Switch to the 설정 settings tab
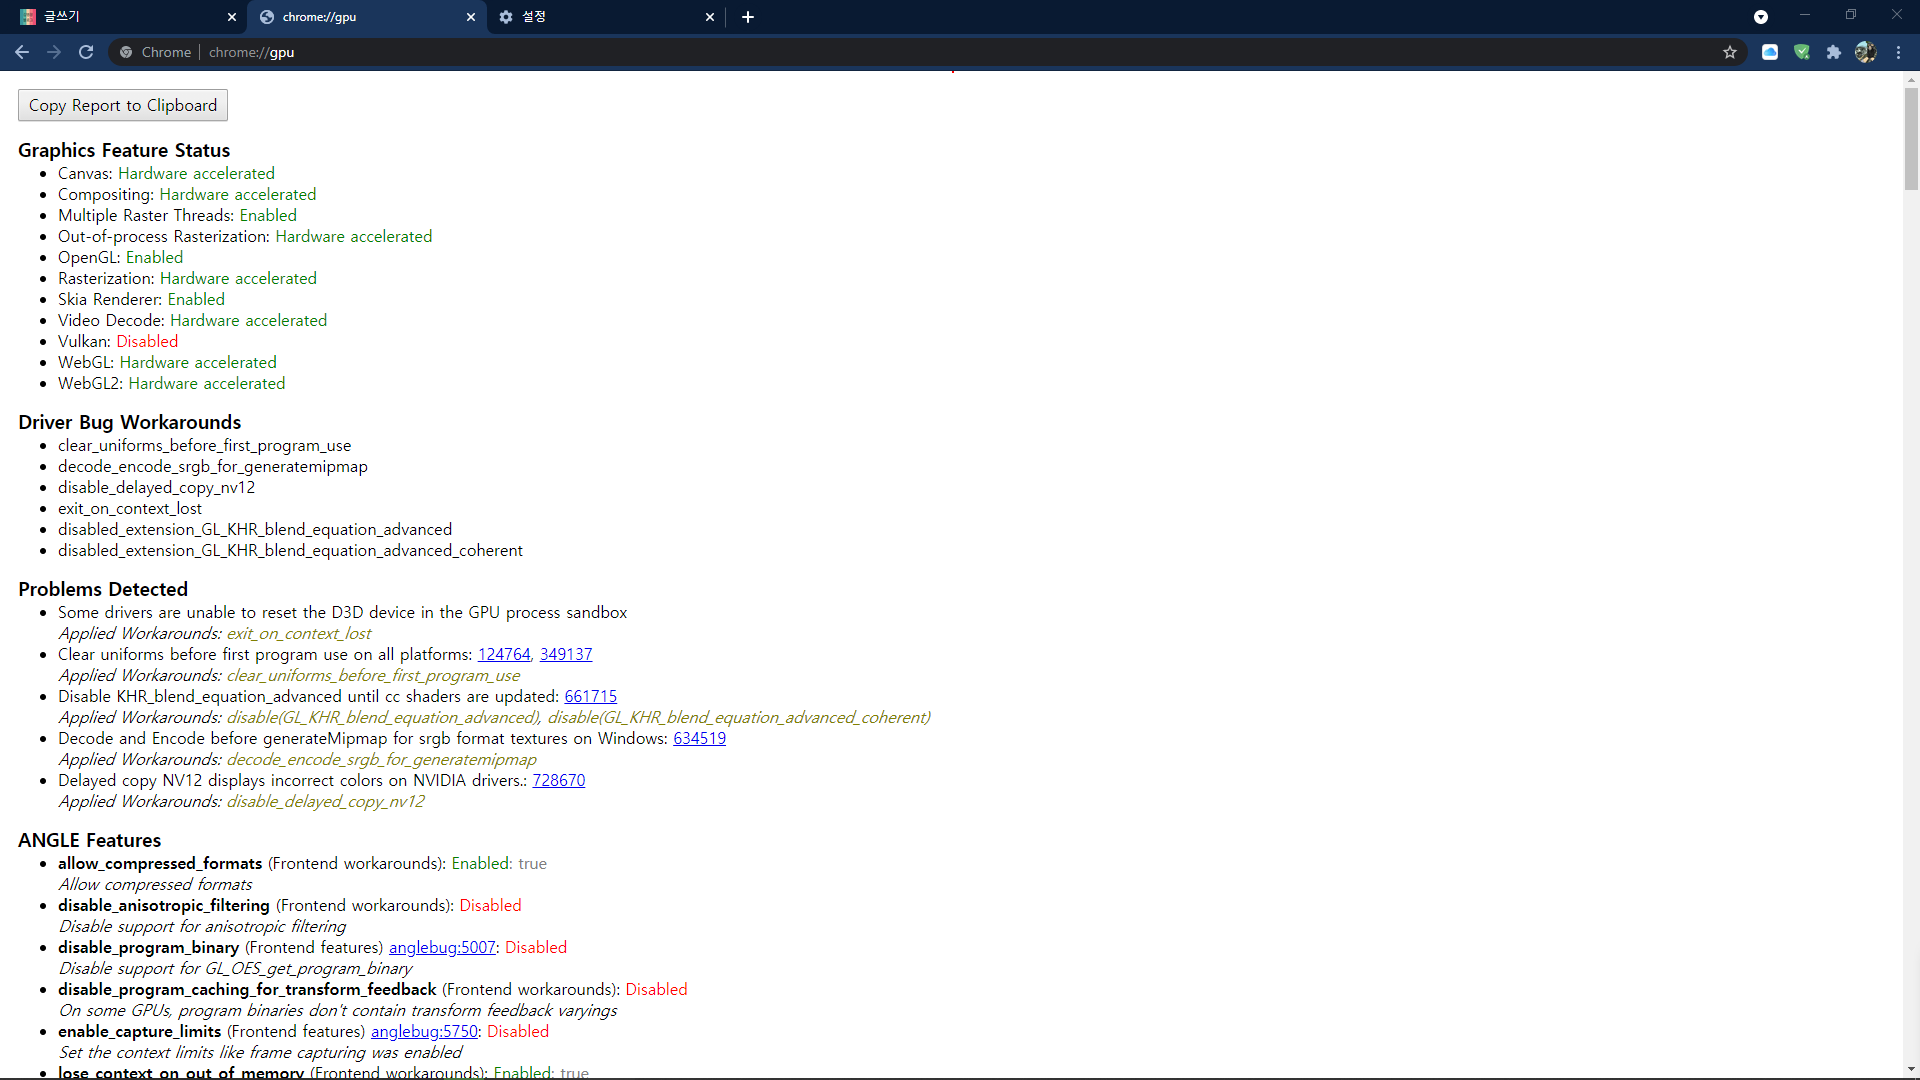Screen dimensions: 1920x1080 click(600, 17)
